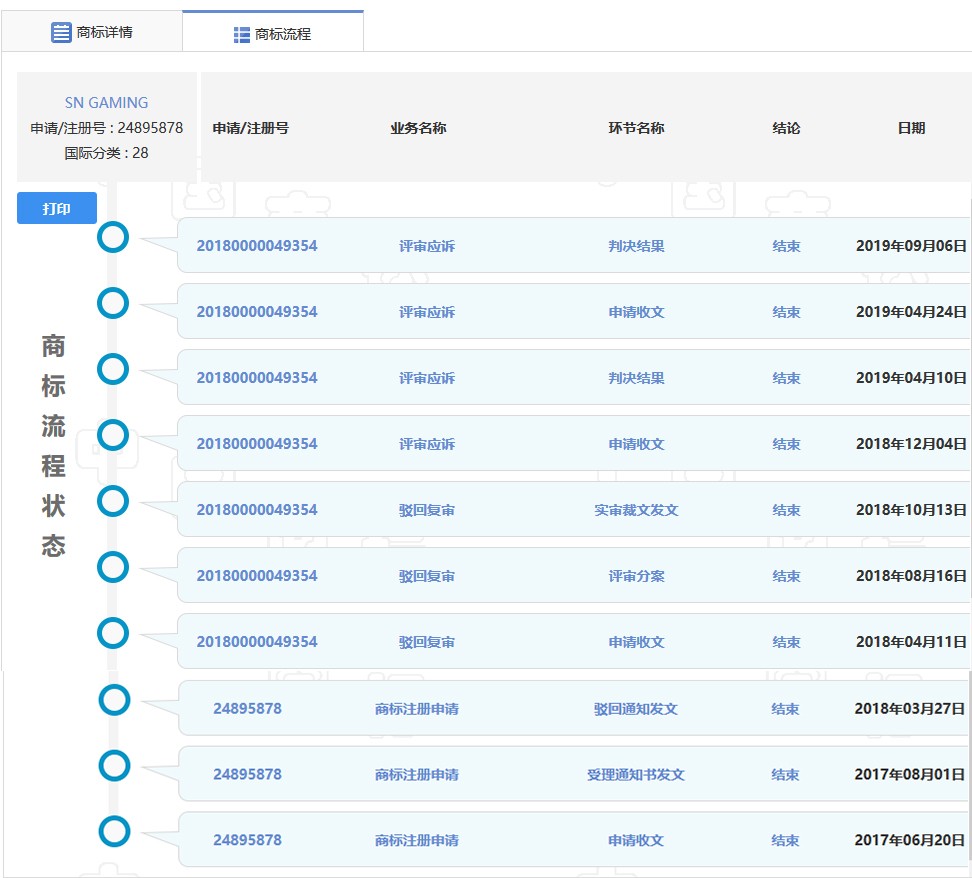Click 24895878 in the 2018年03月27日 row
The image size is (972, 878).
point(247,708)
